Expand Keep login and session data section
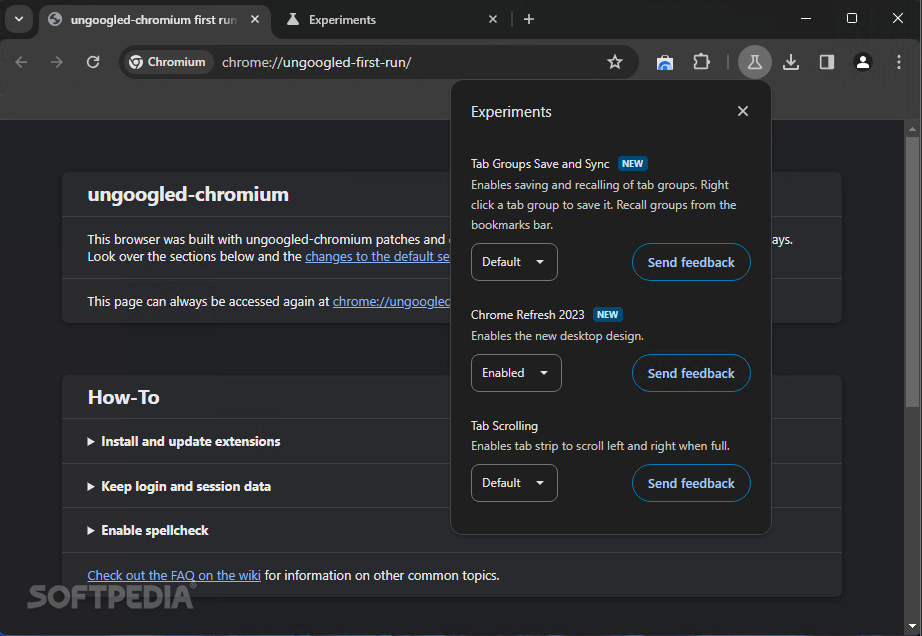Screen dimensions: 922x636 click(x=179, y=486)
